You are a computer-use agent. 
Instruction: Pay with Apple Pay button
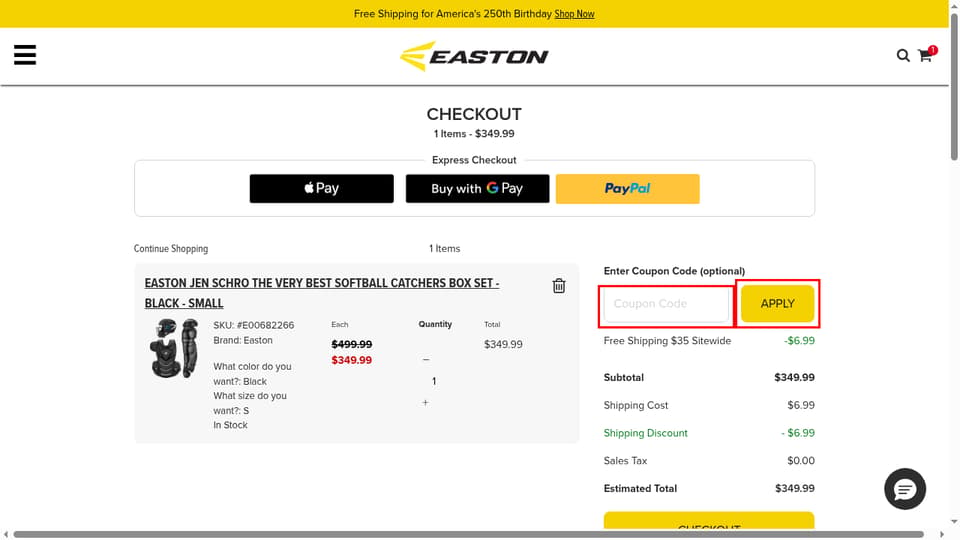click(321, 189)
